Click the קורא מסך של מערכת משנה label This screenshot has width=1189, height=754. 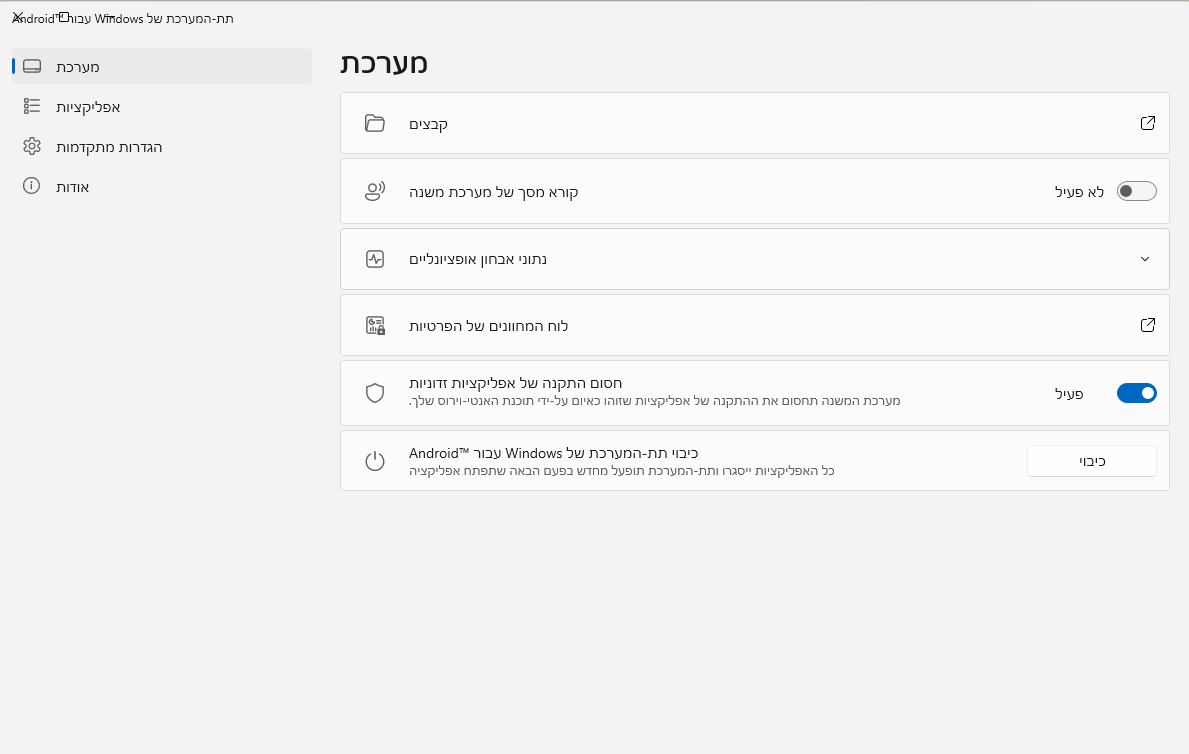[x=494, y=192]
